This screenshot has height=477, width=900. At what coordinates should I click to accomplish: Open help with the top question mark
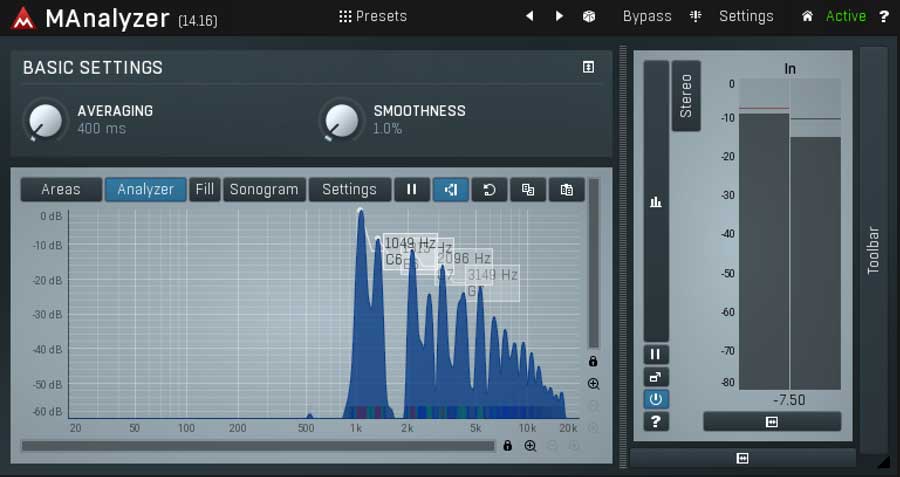coord(884,16)
